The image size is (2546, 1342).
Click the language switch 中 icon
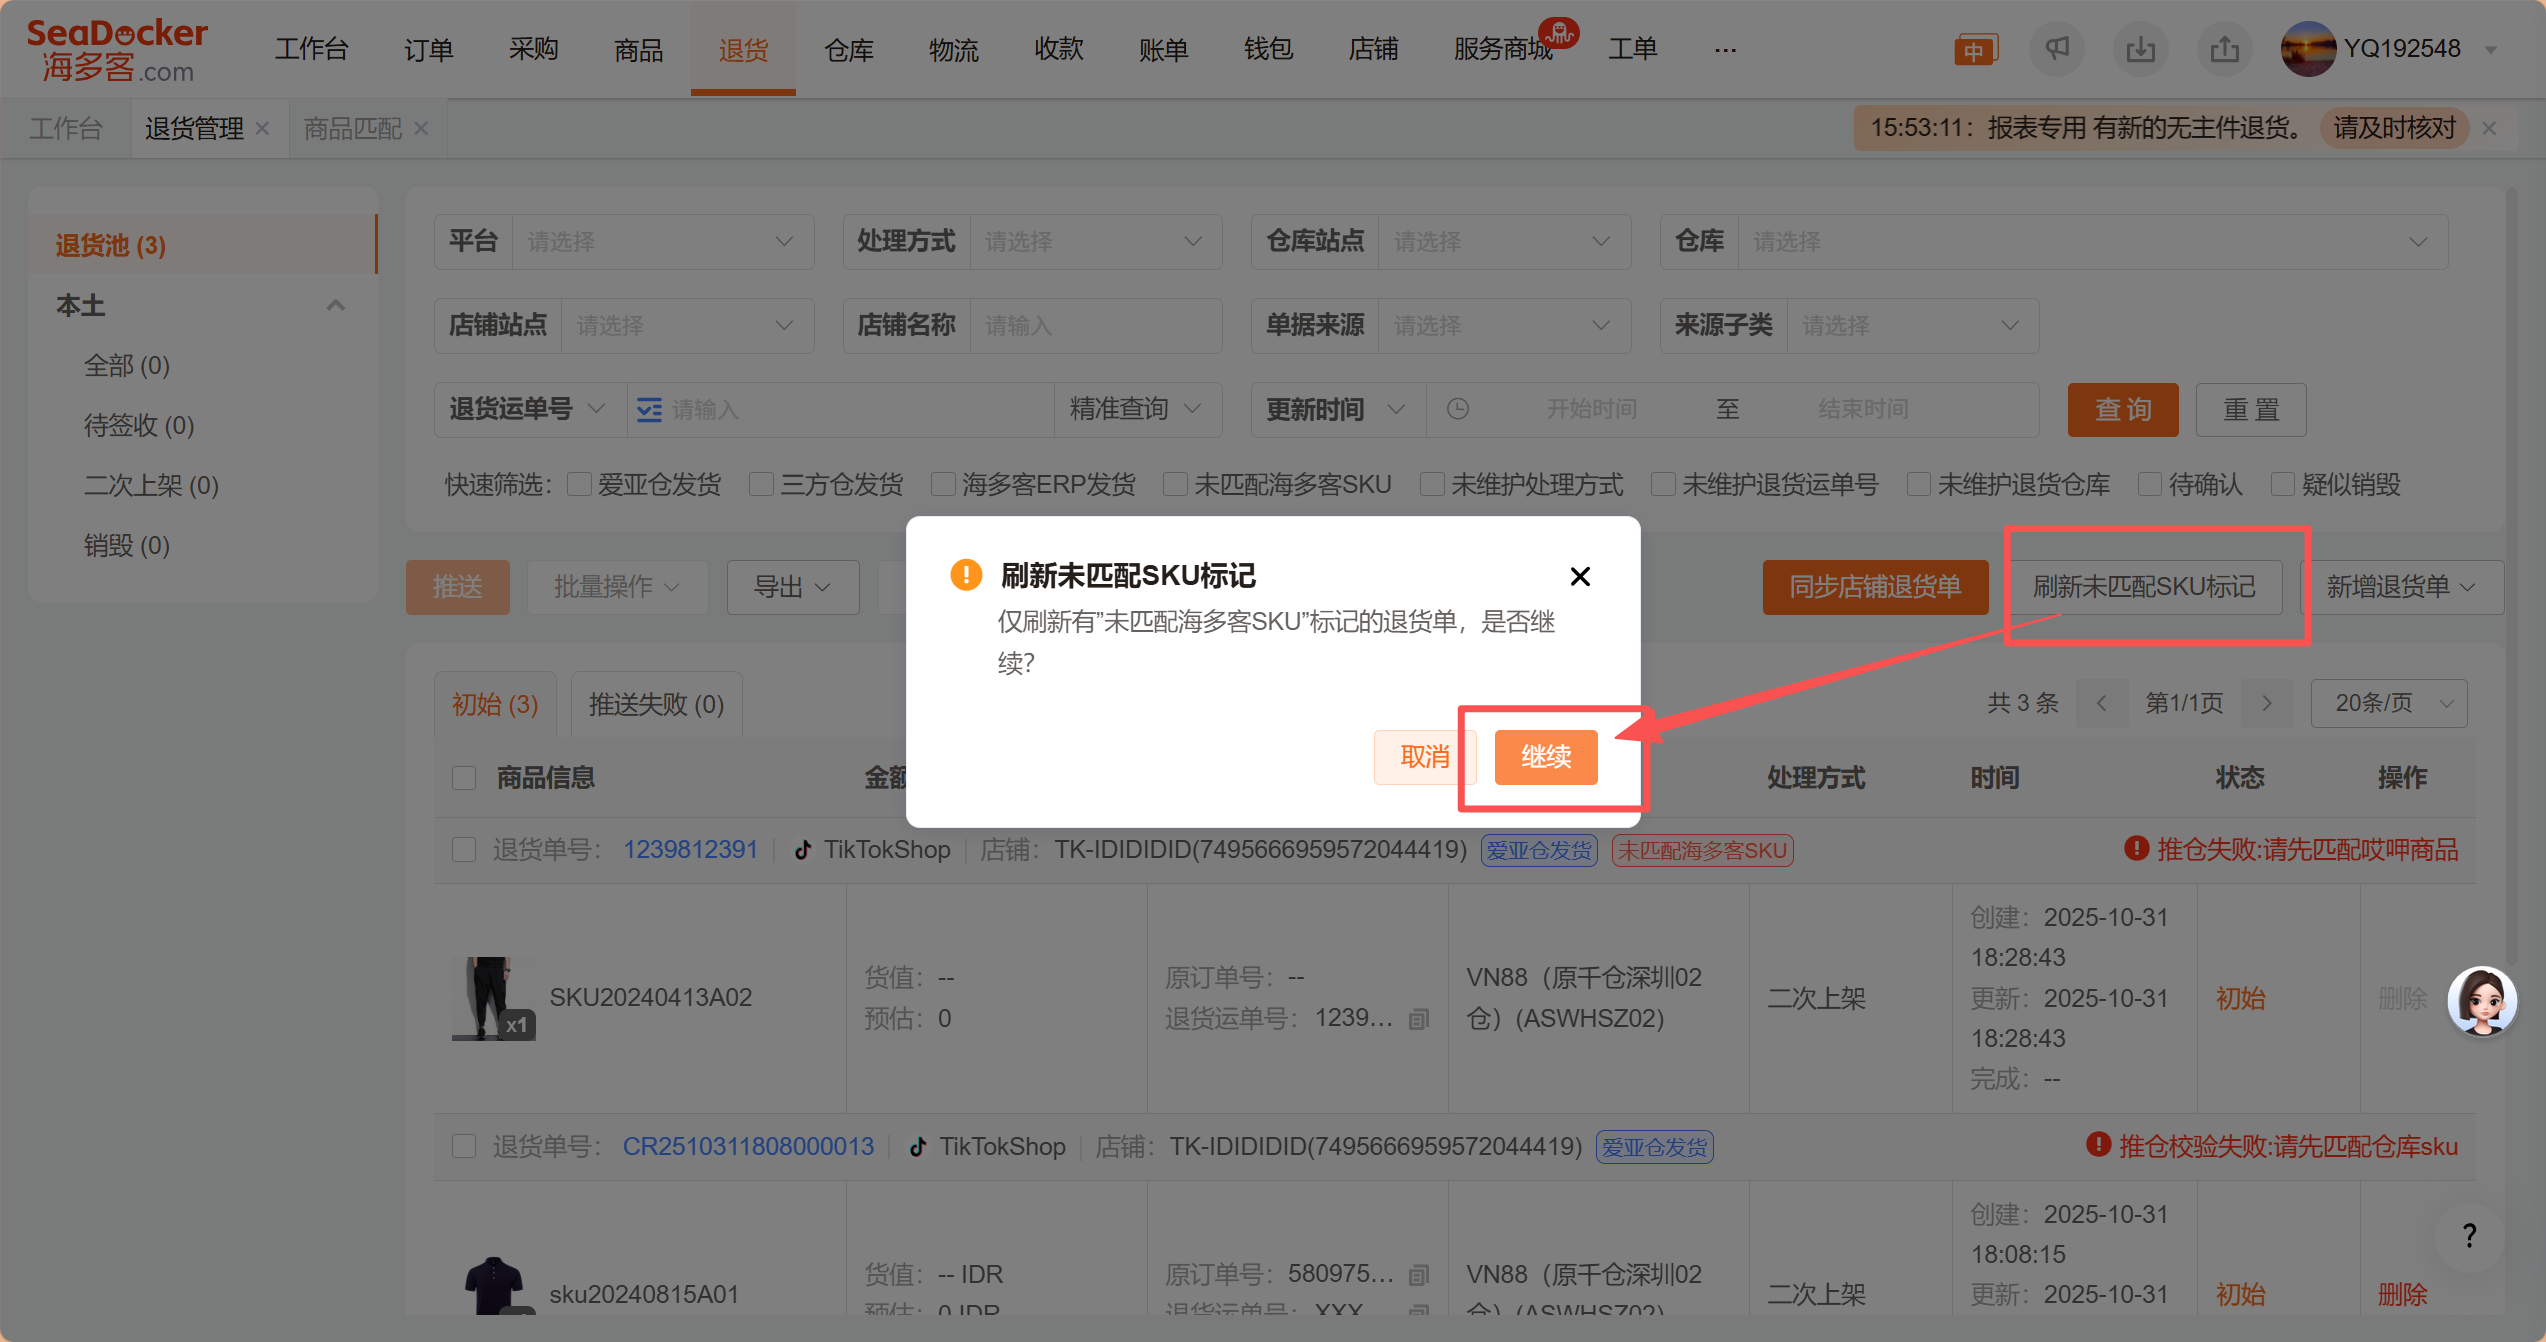click(x=1975, y=50)
